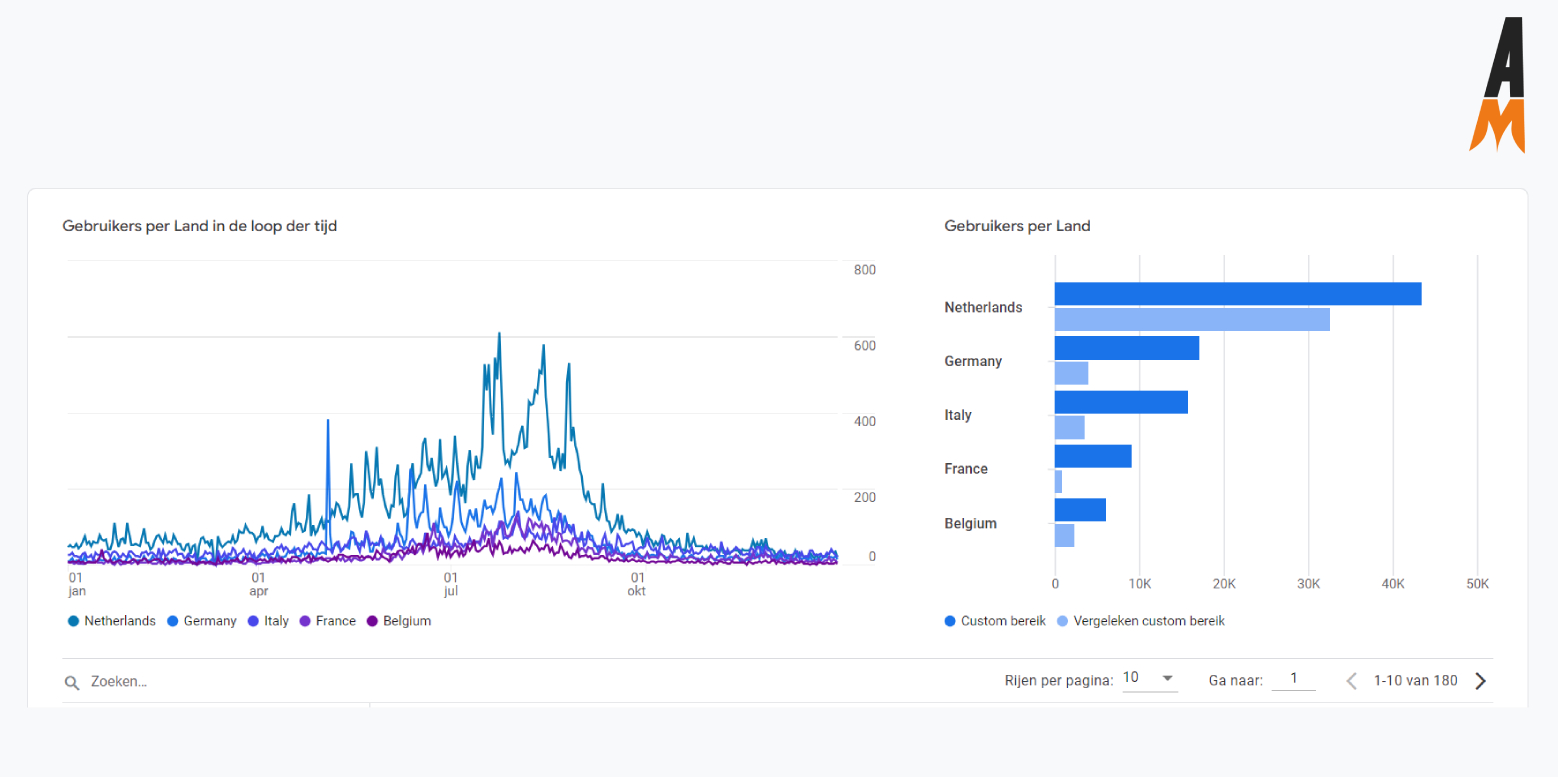Click the 'Gebruikers per Land in de loop der tijd' title
Viewport: 1558px width, 777px height.
(200, 226)
